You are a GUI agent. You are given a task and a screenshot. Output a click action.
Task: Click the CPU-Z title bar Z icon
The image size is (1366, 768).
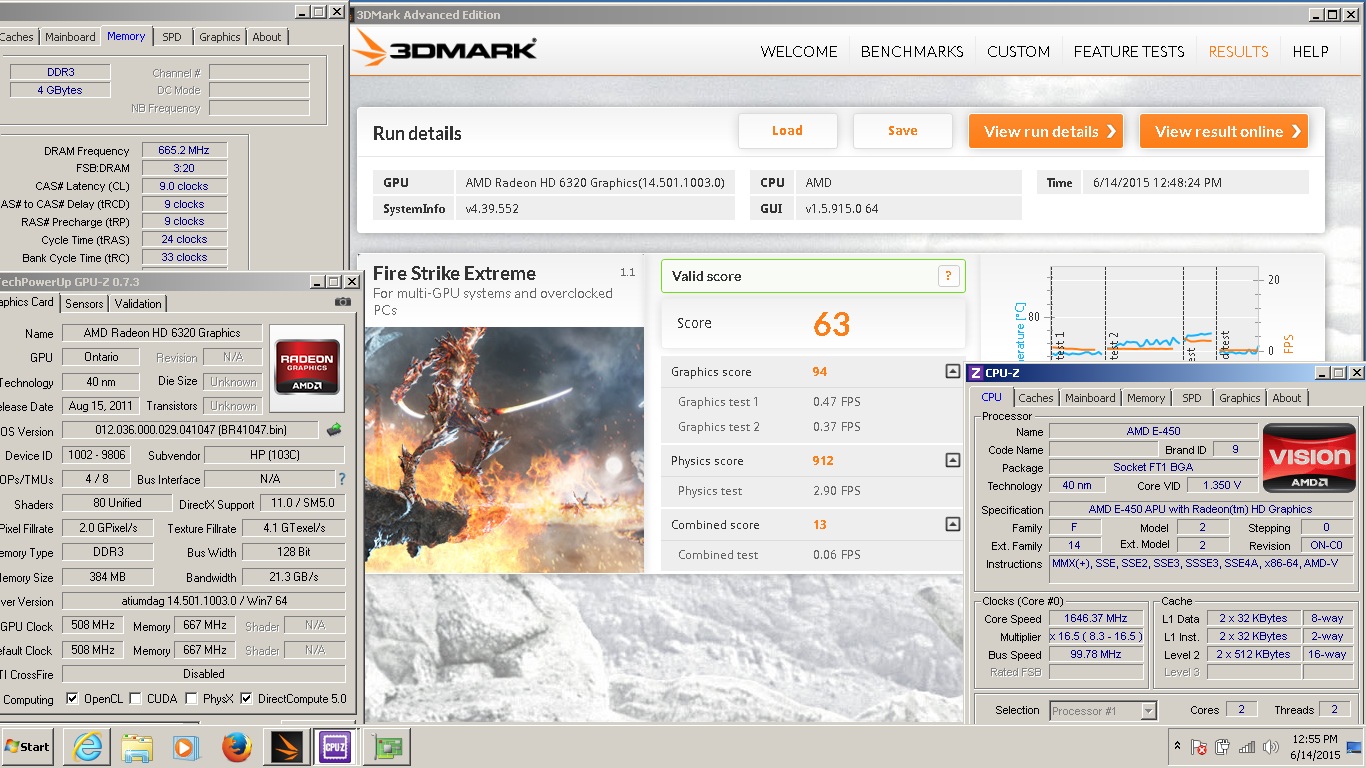975,373
